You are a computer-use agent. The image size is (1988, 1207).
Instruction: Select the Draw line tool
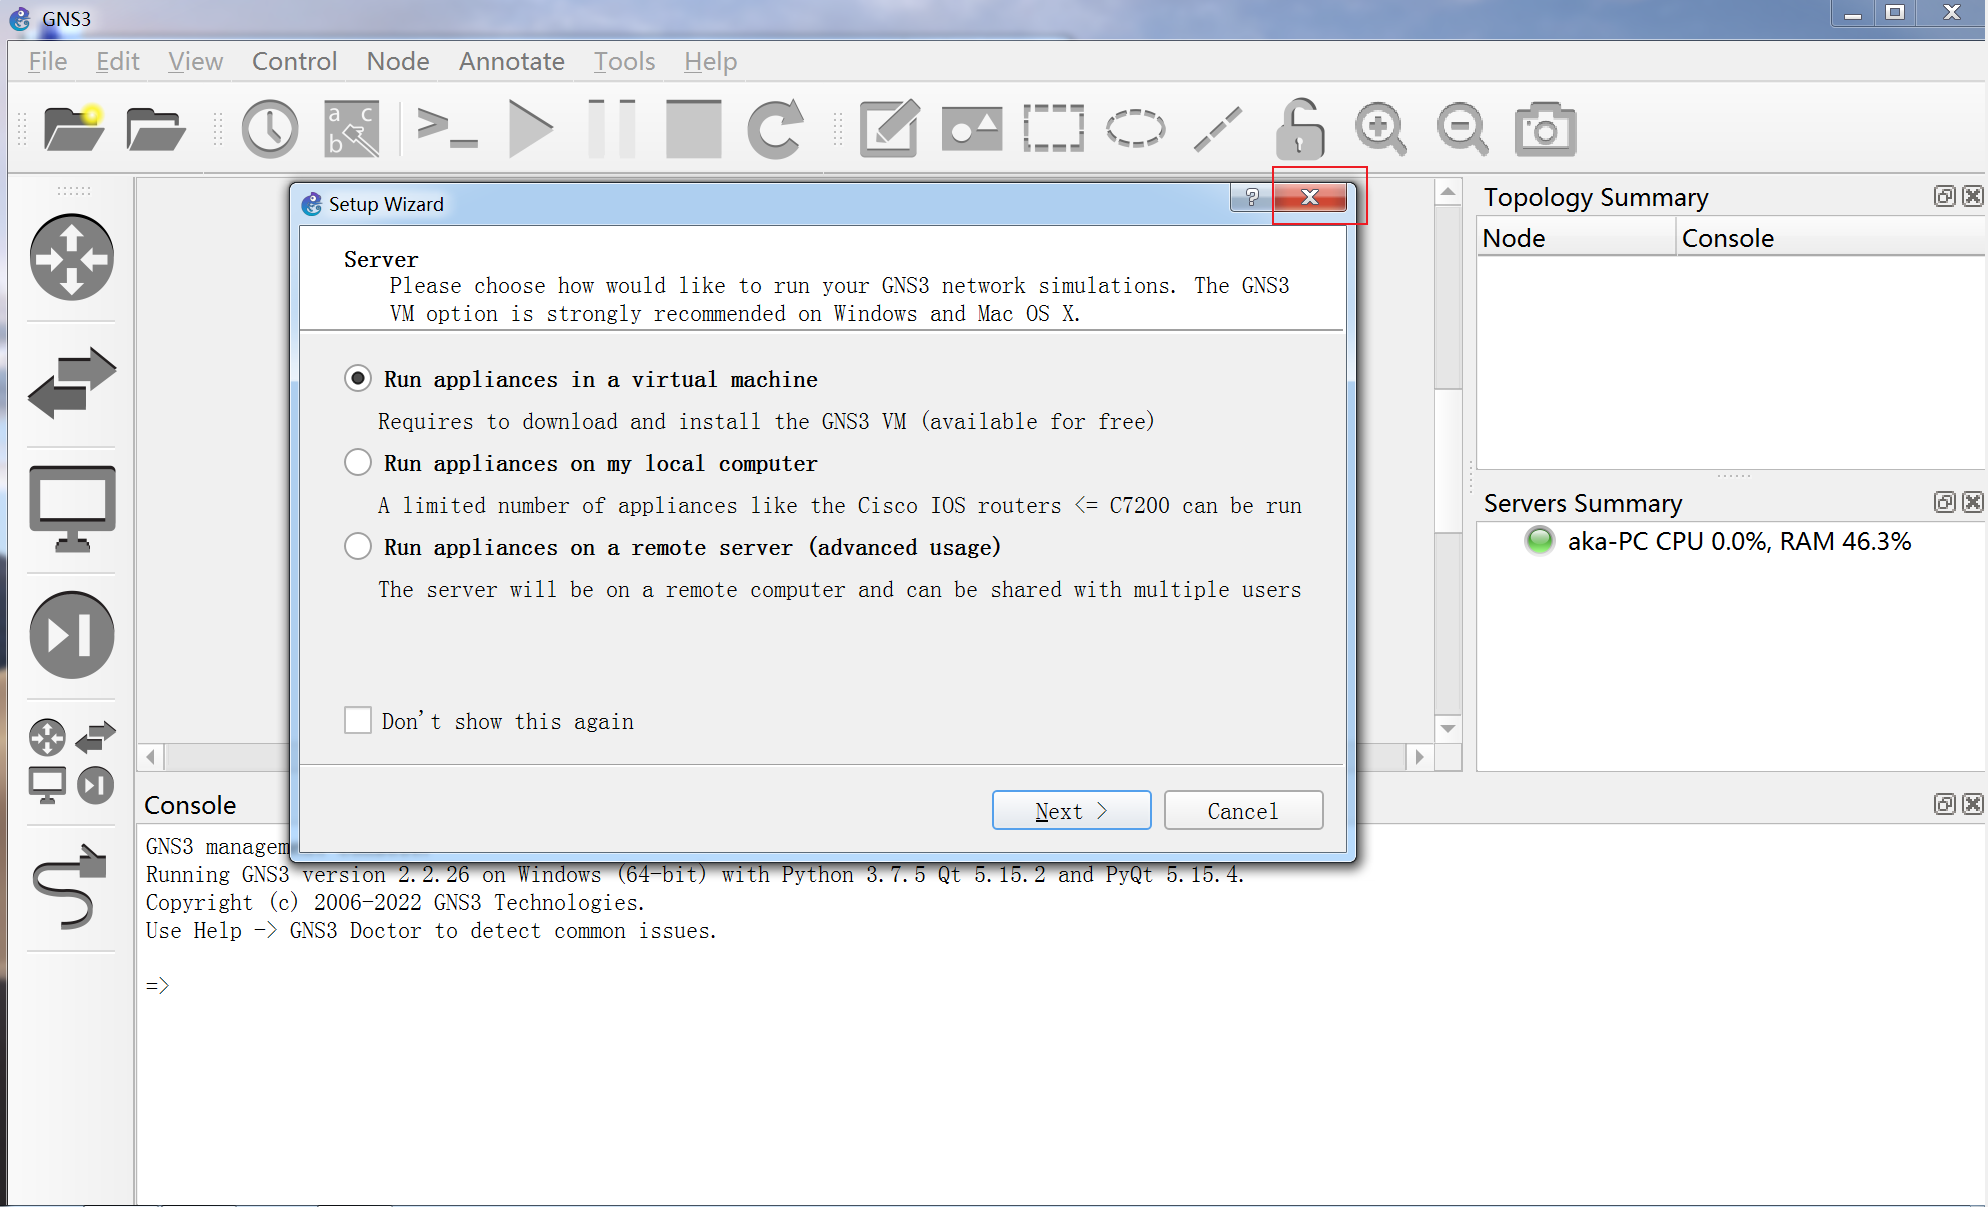(x=1218, y=129)
